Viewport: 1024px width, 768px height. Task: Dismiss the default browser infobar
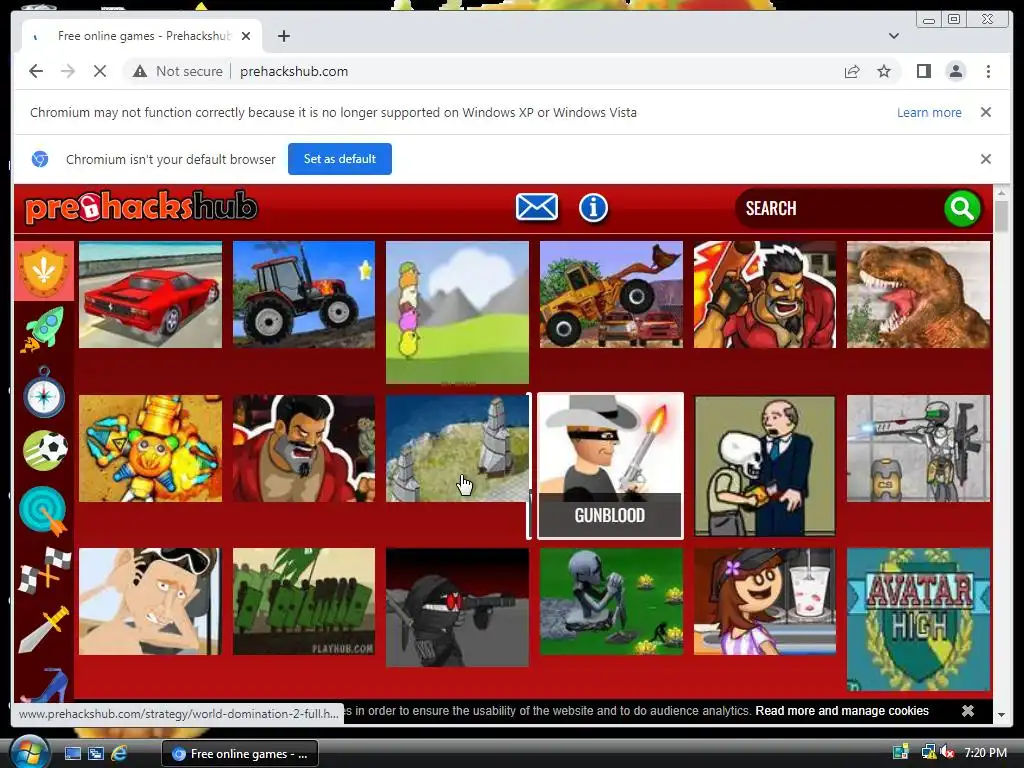985,159
